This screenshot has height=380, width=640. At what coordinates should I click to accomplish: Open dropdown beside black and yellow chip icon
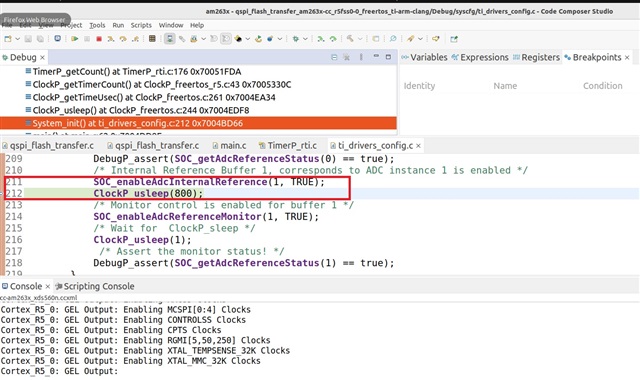coord(248,39)
